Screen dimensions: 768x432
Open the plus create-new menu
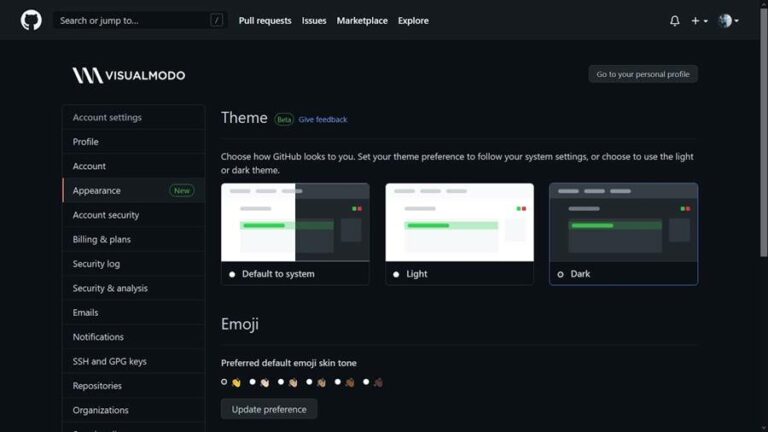[x=699, y=21]
